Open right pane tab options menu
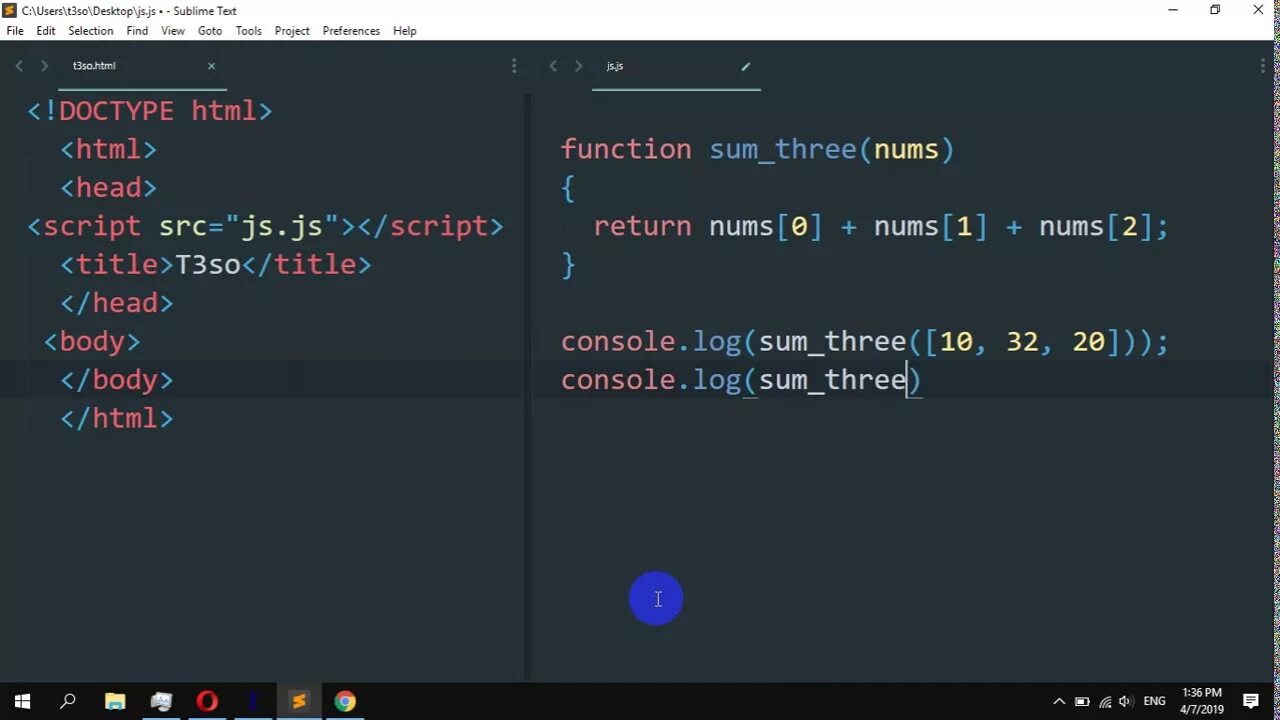The width and height of the screenshot is (1280, 720). click(1263, 66)
